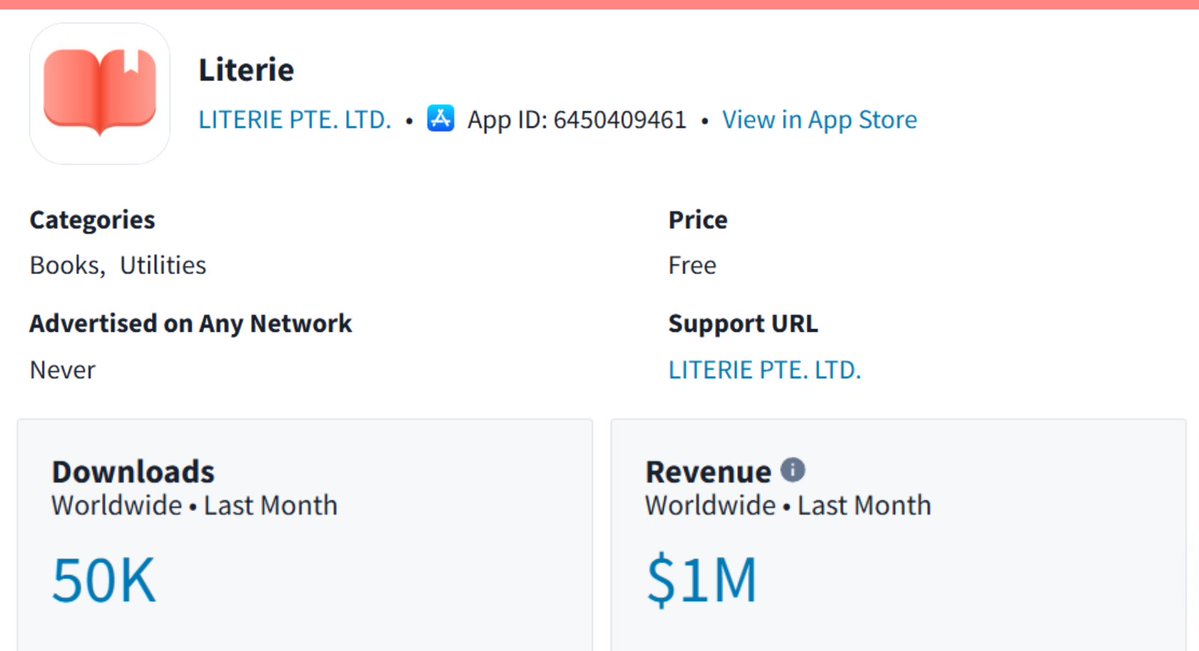Click the Free price value
The height and width of the screenshot is (651, 1199).
pyautogui.click(x=692, y=265)
